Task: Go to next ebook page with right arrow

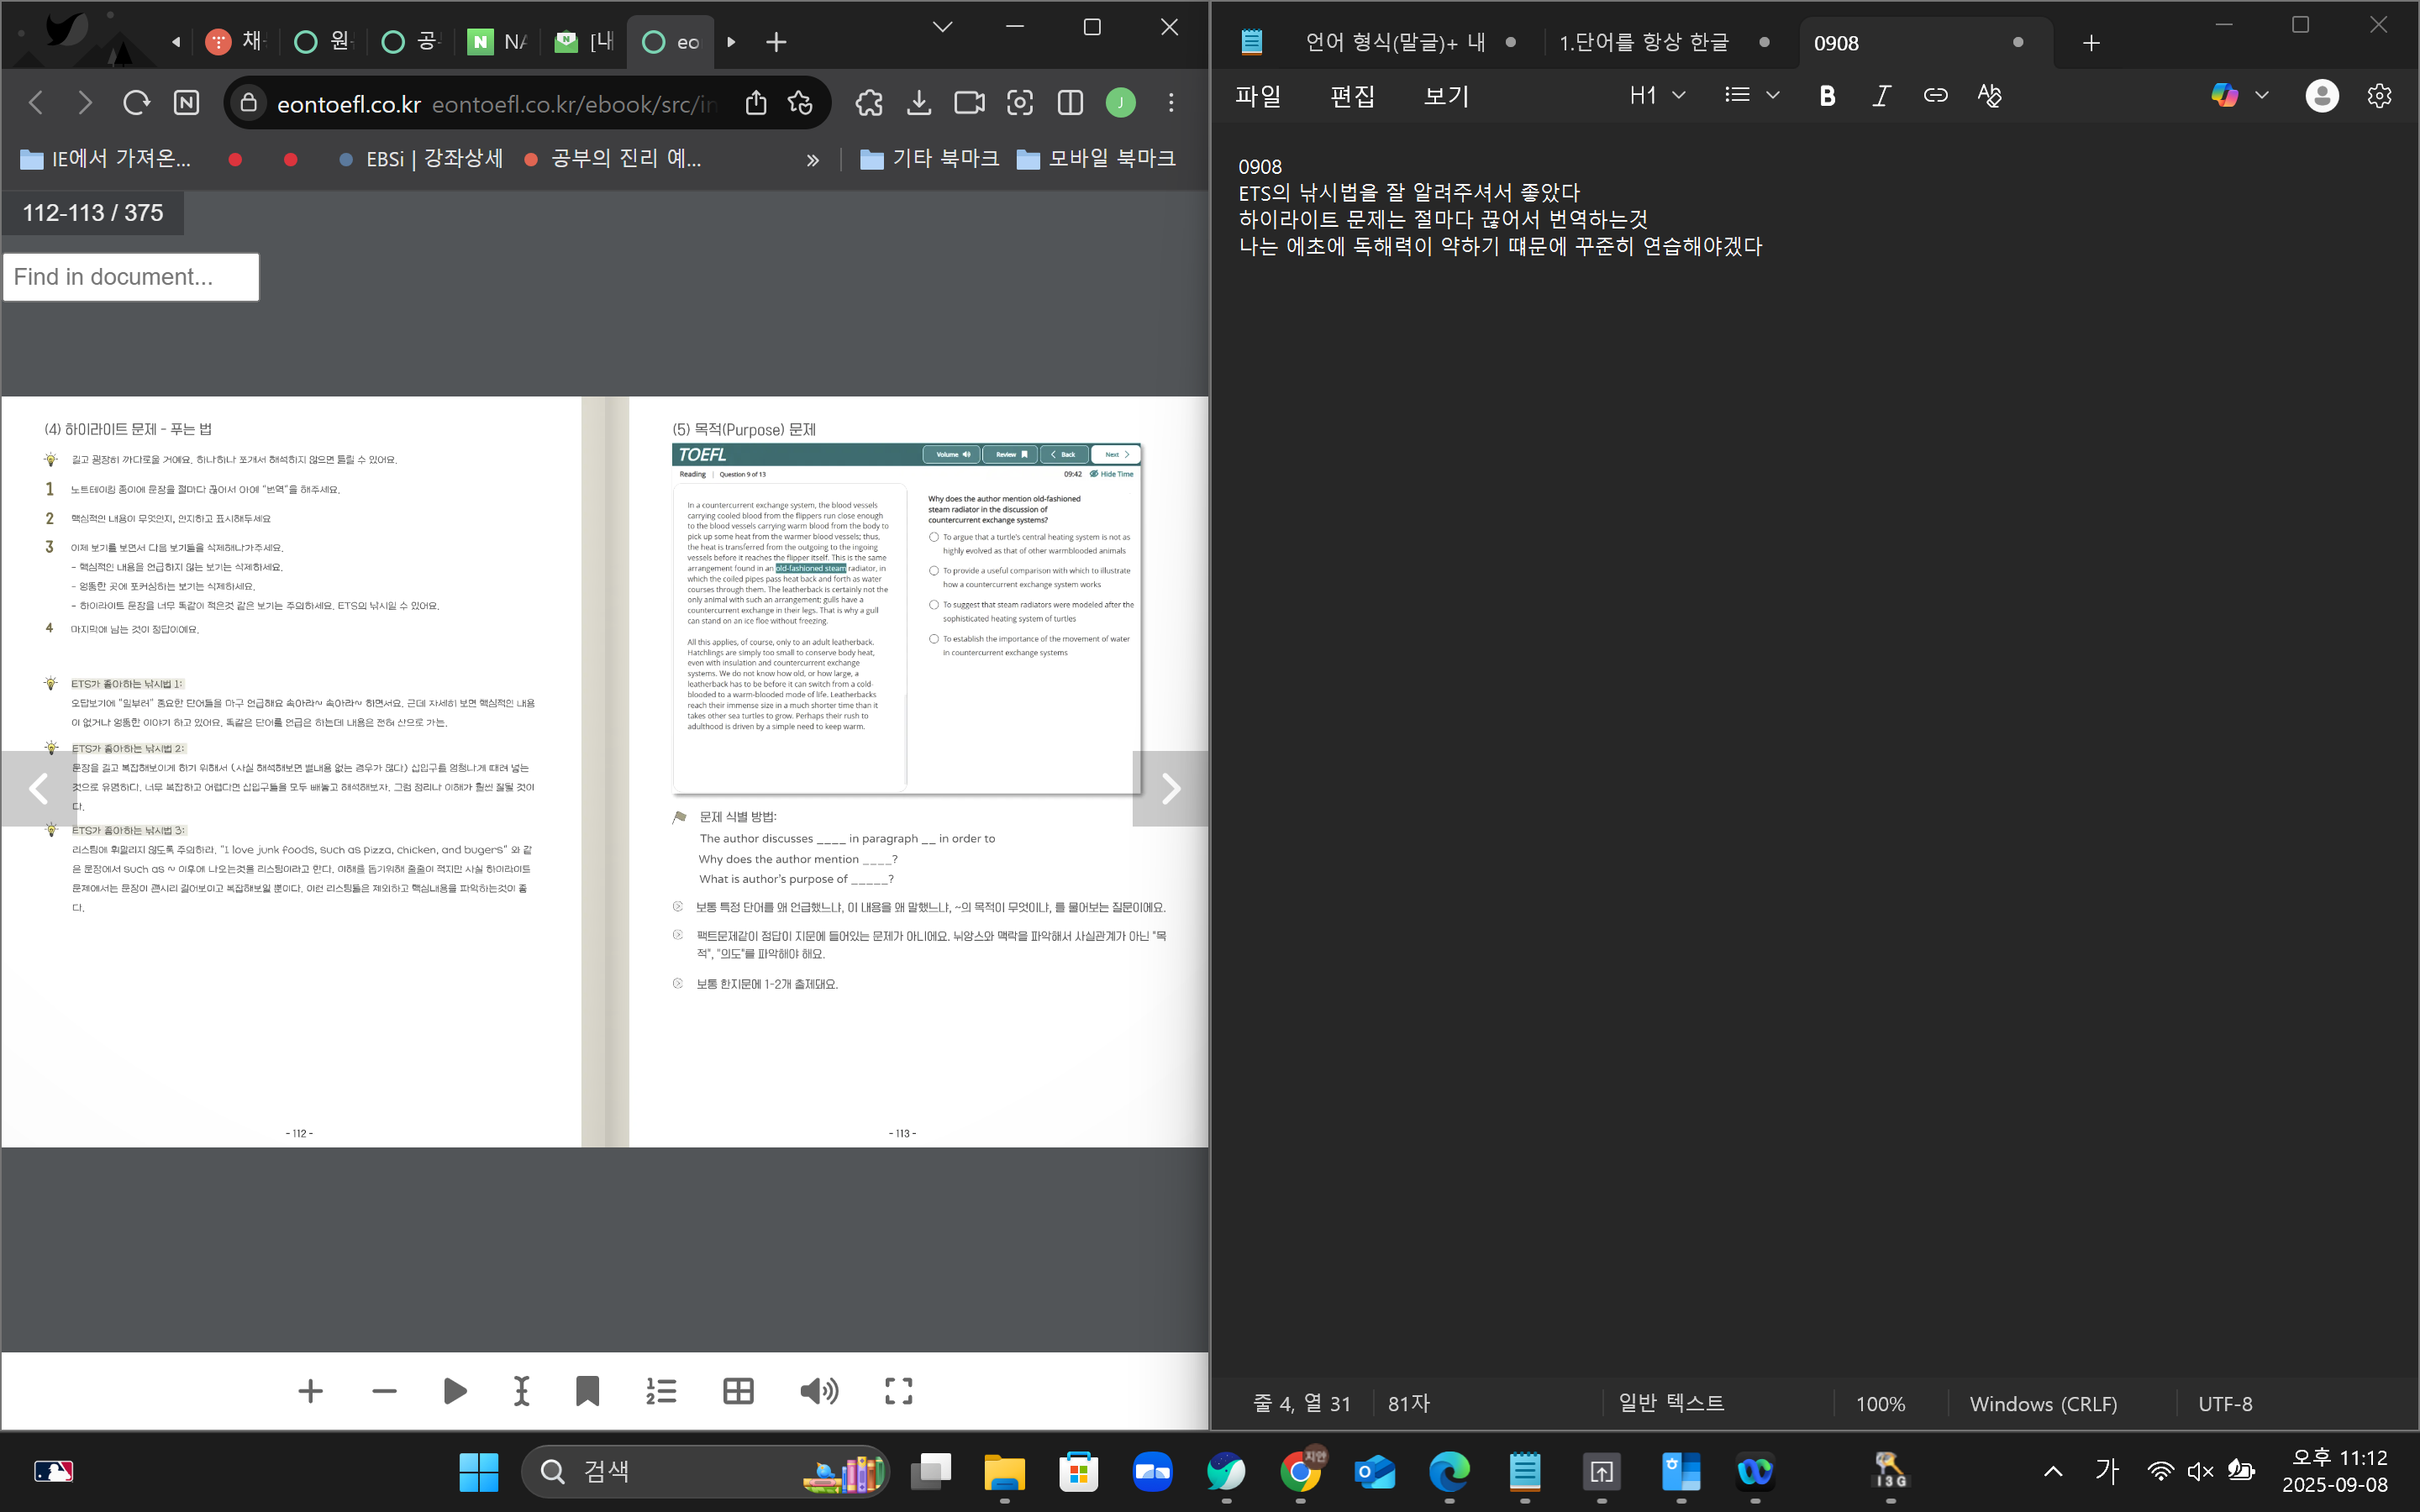Action: (1169, 789)
